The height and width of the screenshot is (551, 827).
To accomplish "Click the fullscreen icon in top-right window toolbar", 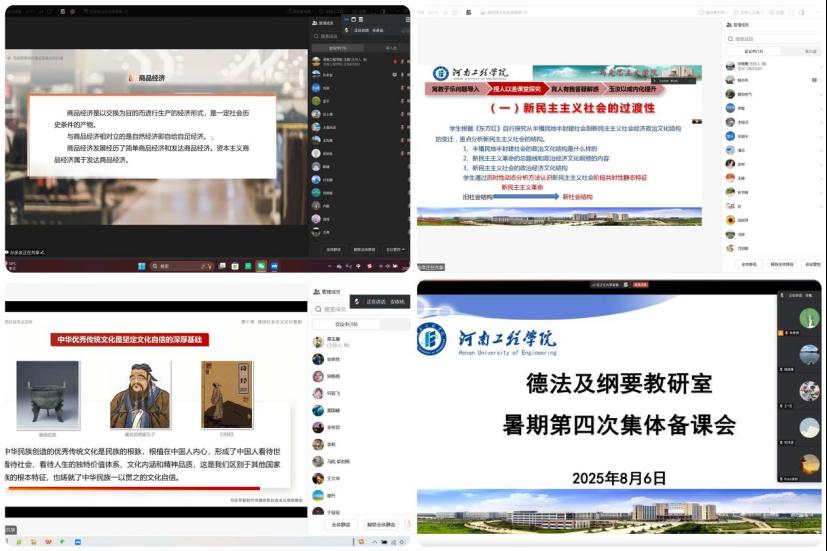I will (792, 12).
